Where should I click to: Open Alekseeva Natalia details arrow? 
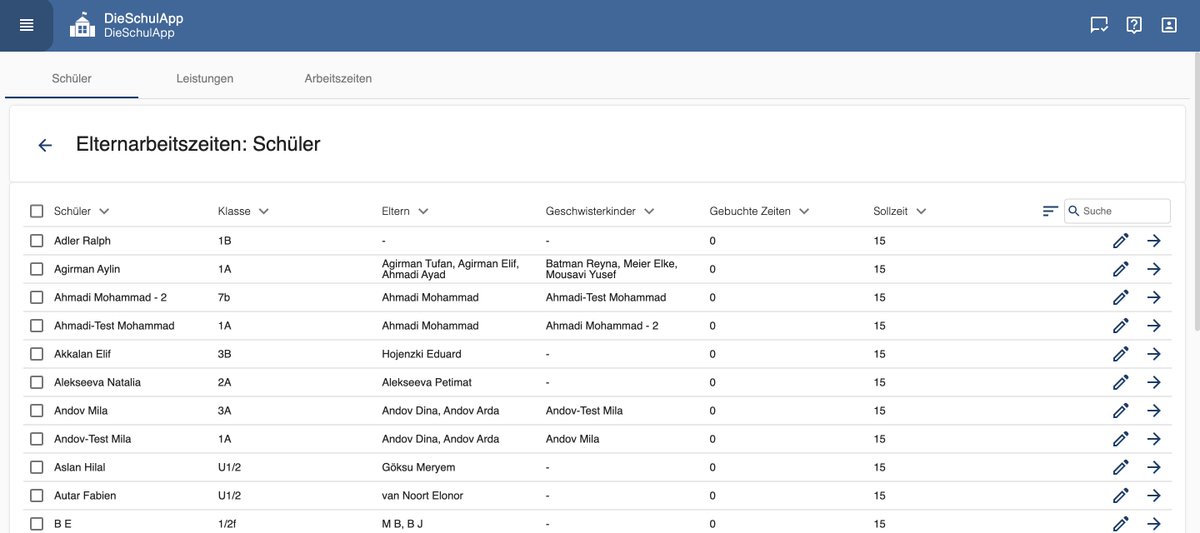[x=1154, y=382]
